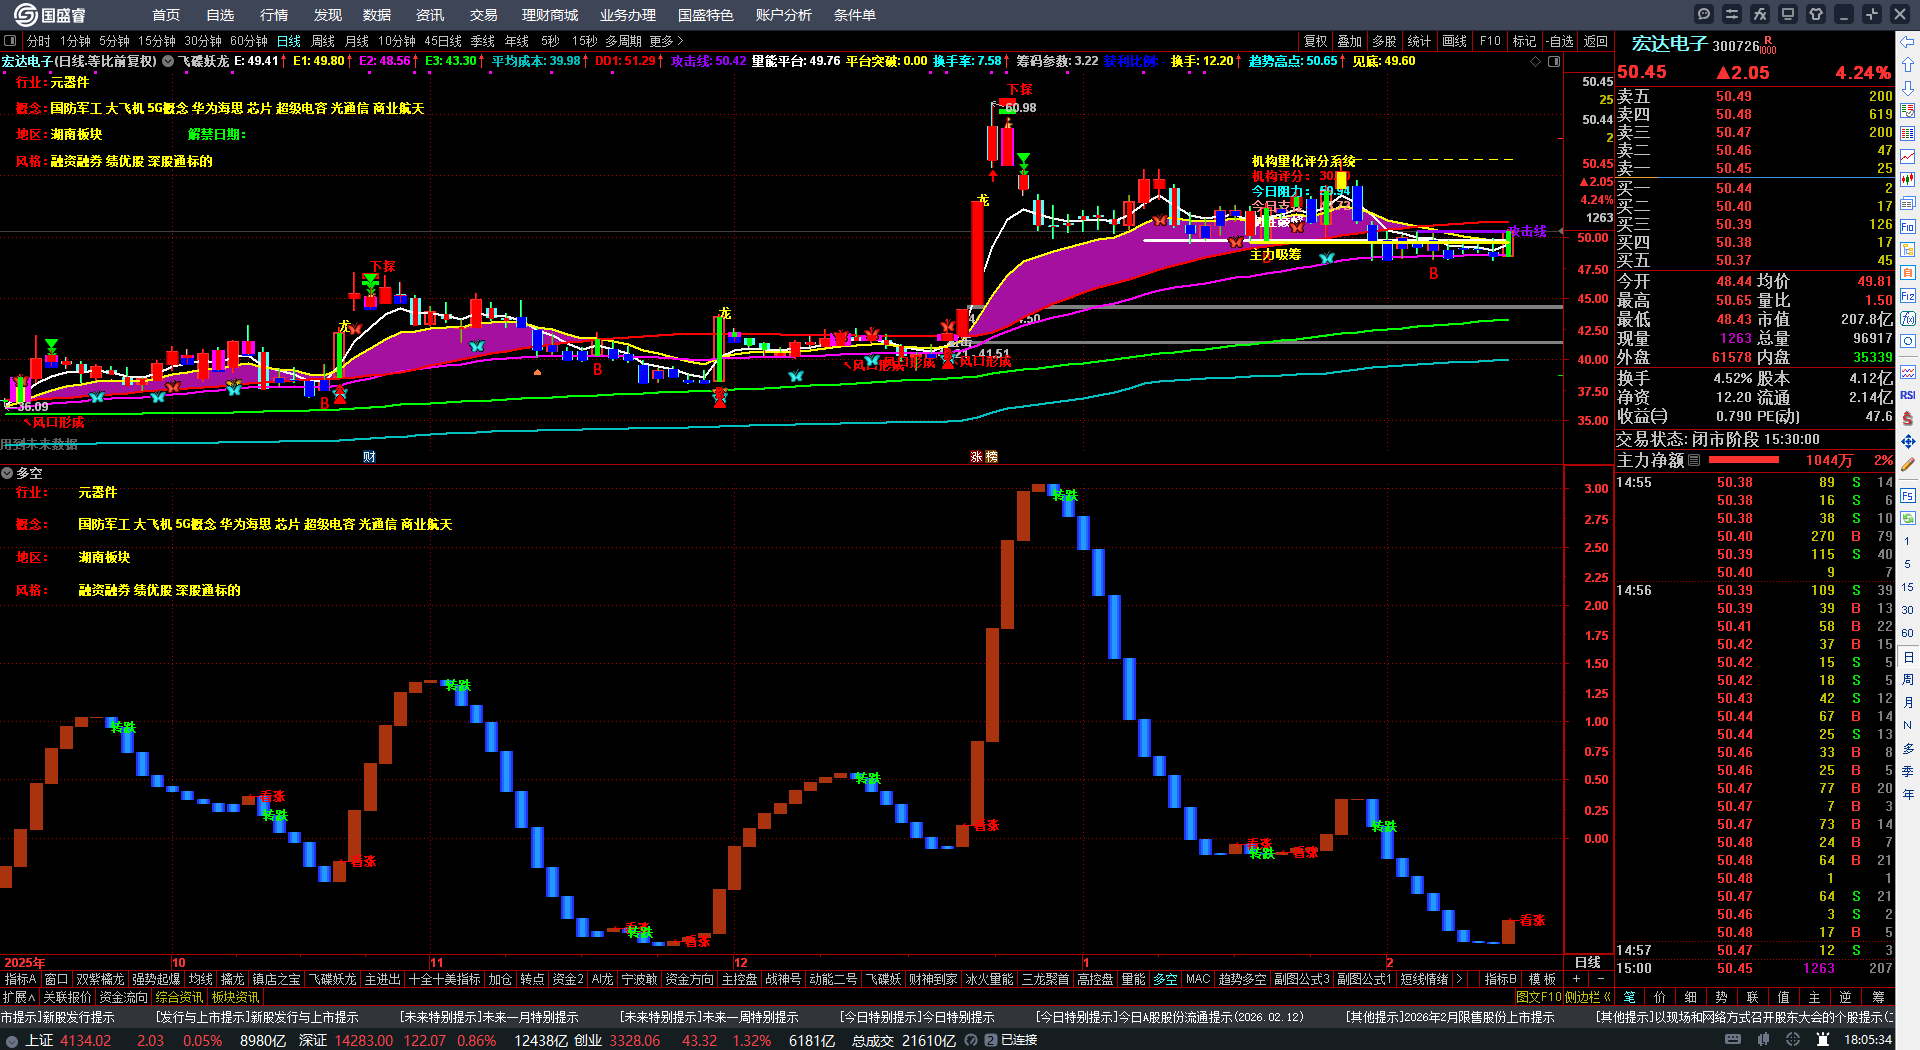Click the list icon beside 主力净额
This screenshot has width=1920, height=1050.
pyautogui.click(x=1694, y=460)
